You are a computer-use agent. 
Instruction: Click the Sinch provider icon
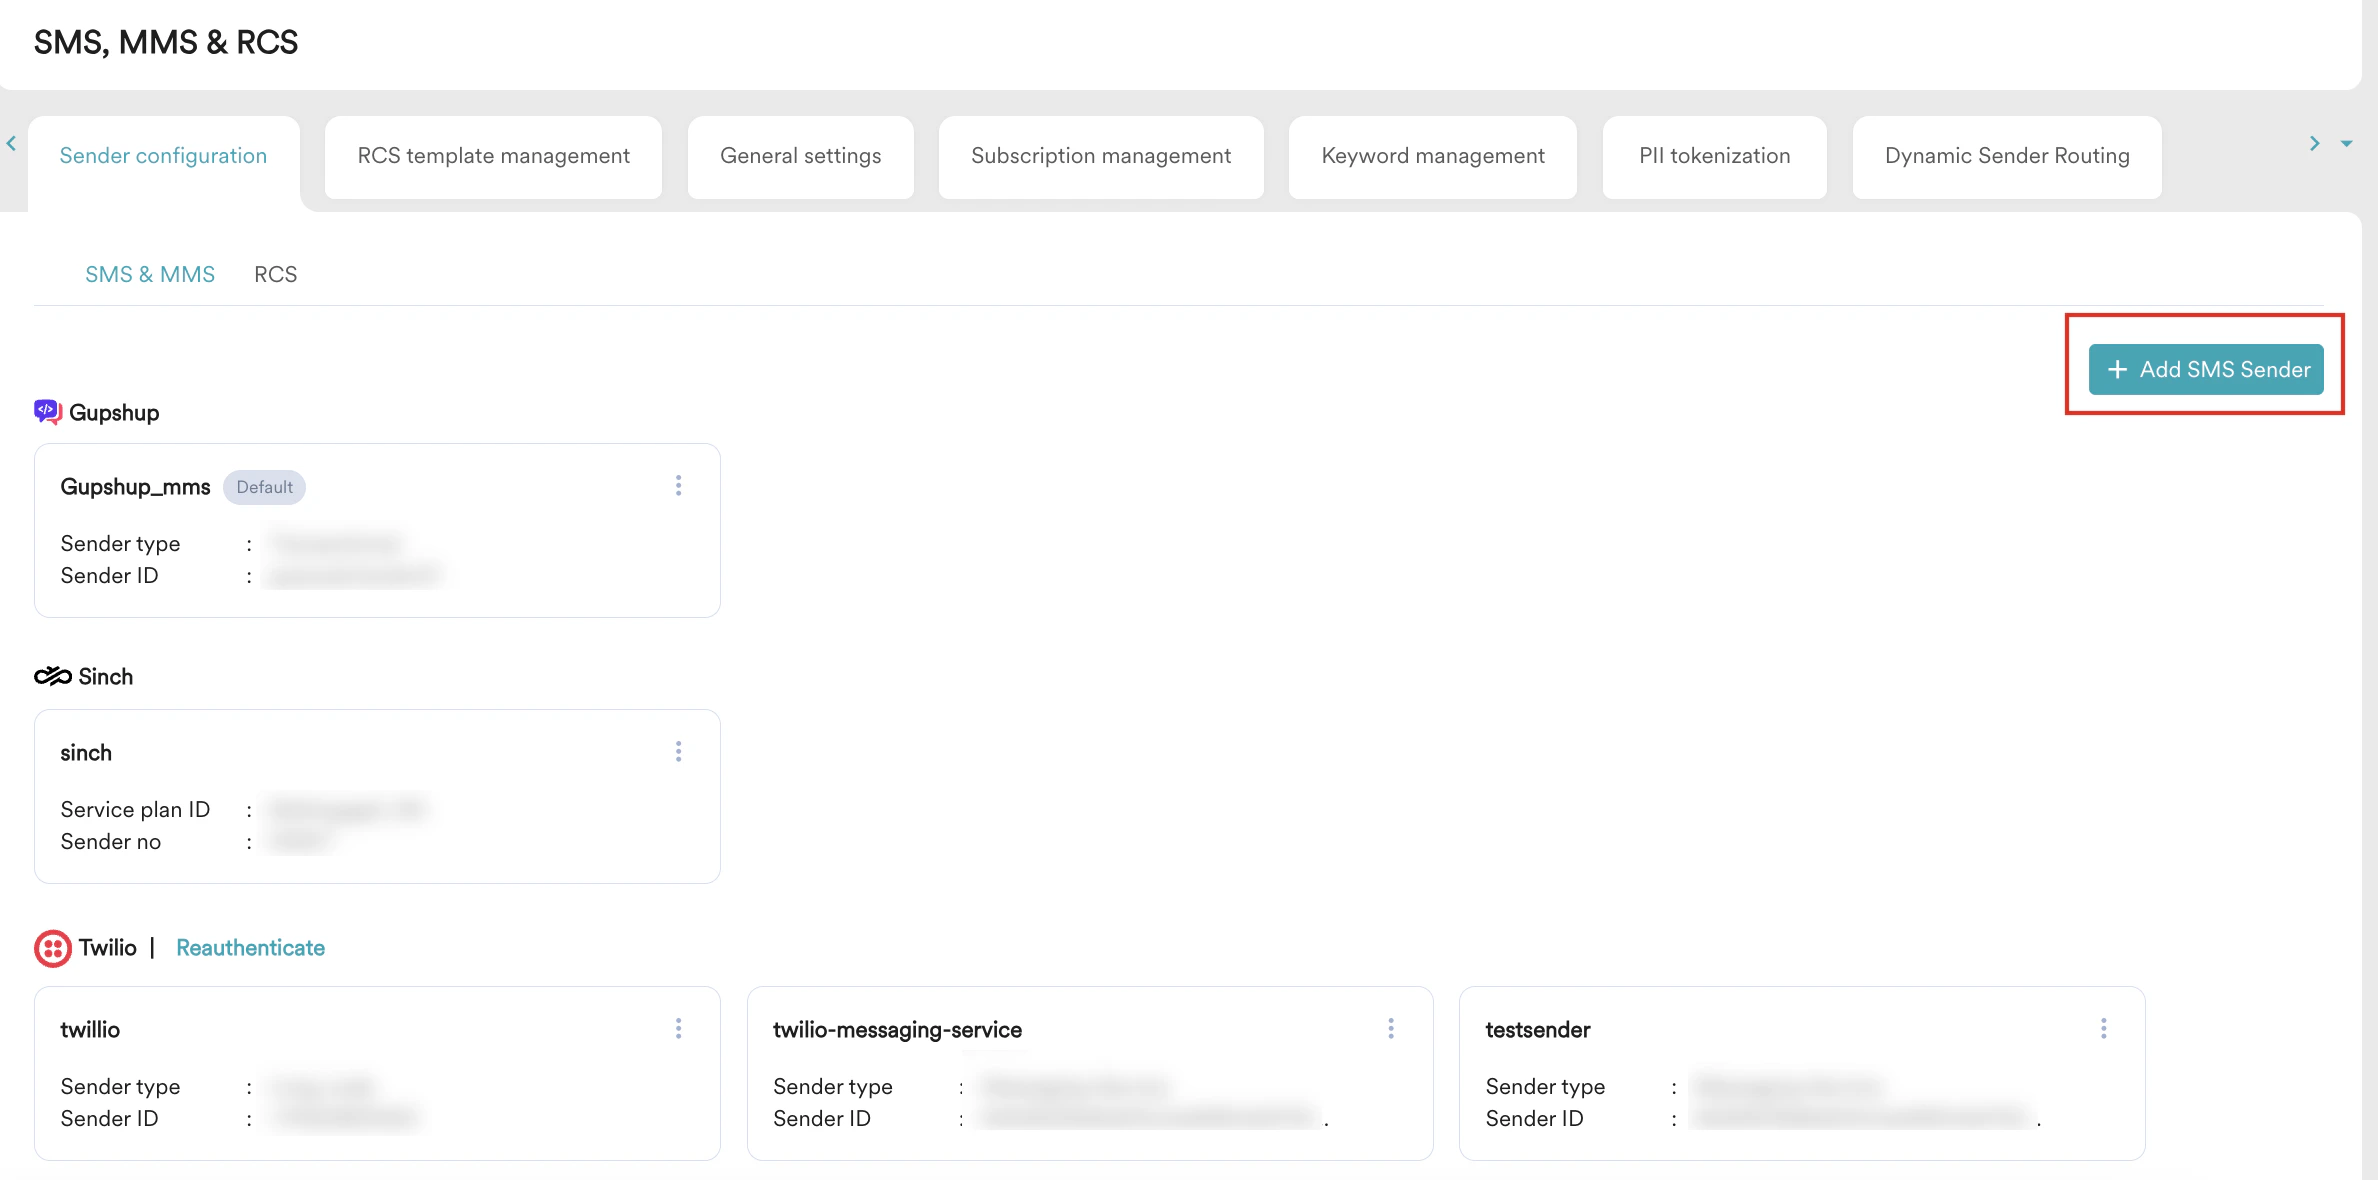pyautogui.click(x=50, y=676)
